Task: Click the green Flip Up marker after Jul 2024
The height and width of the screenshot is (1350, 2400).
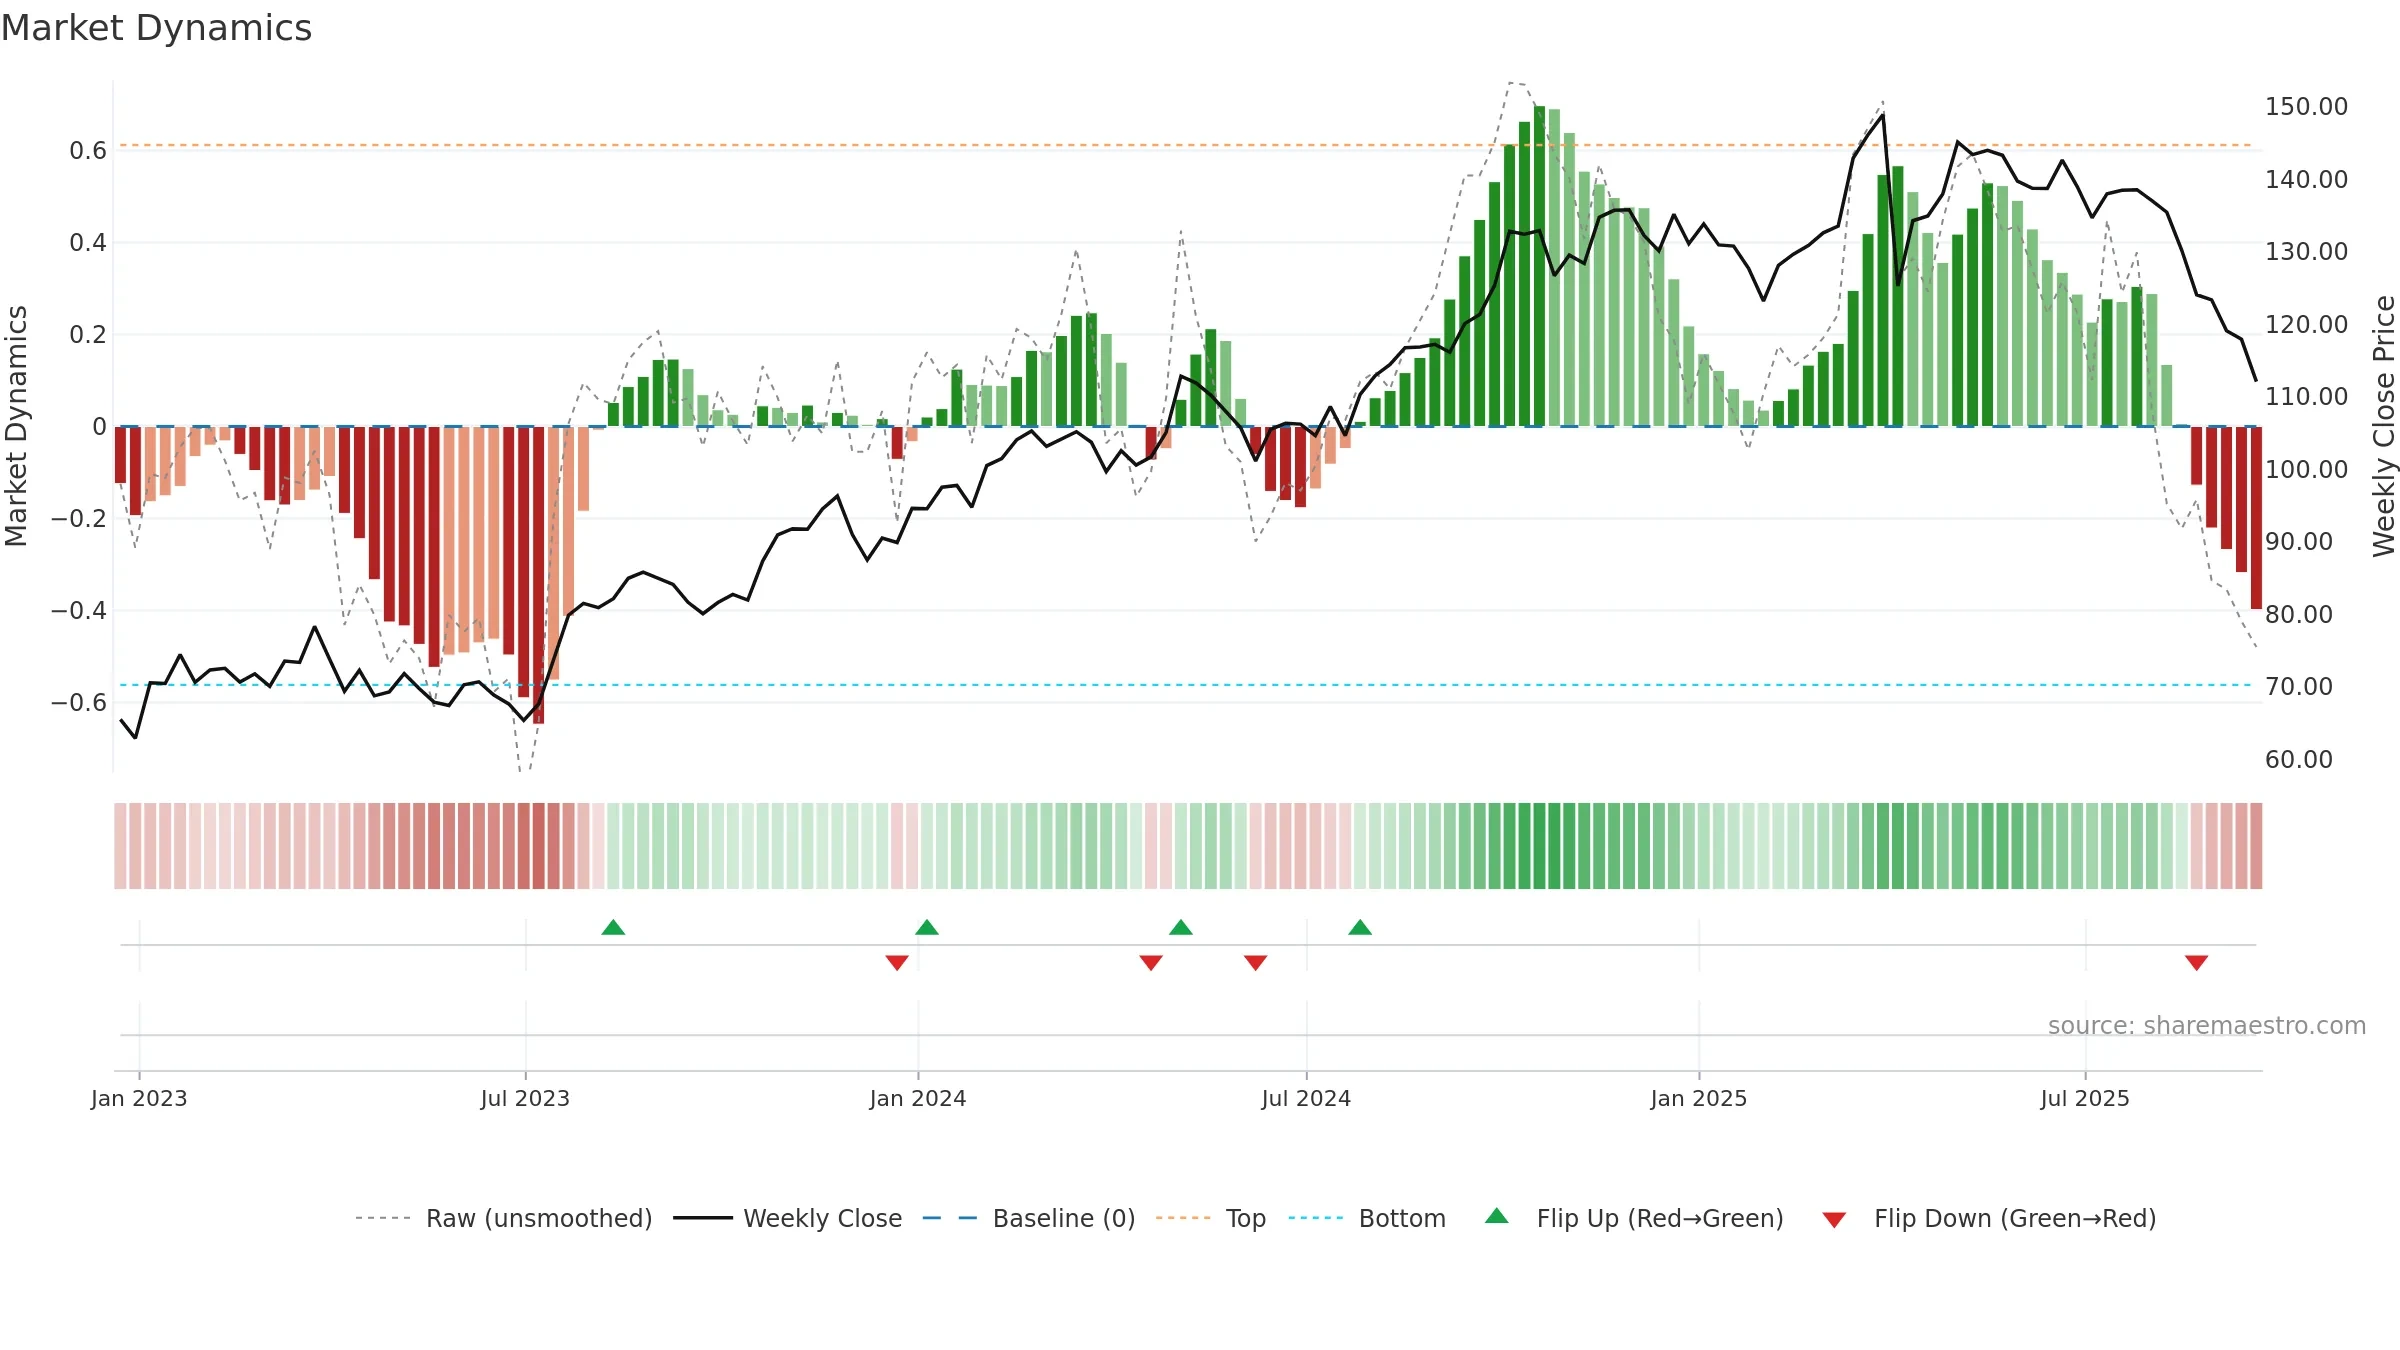Action: pos(1360,927)
